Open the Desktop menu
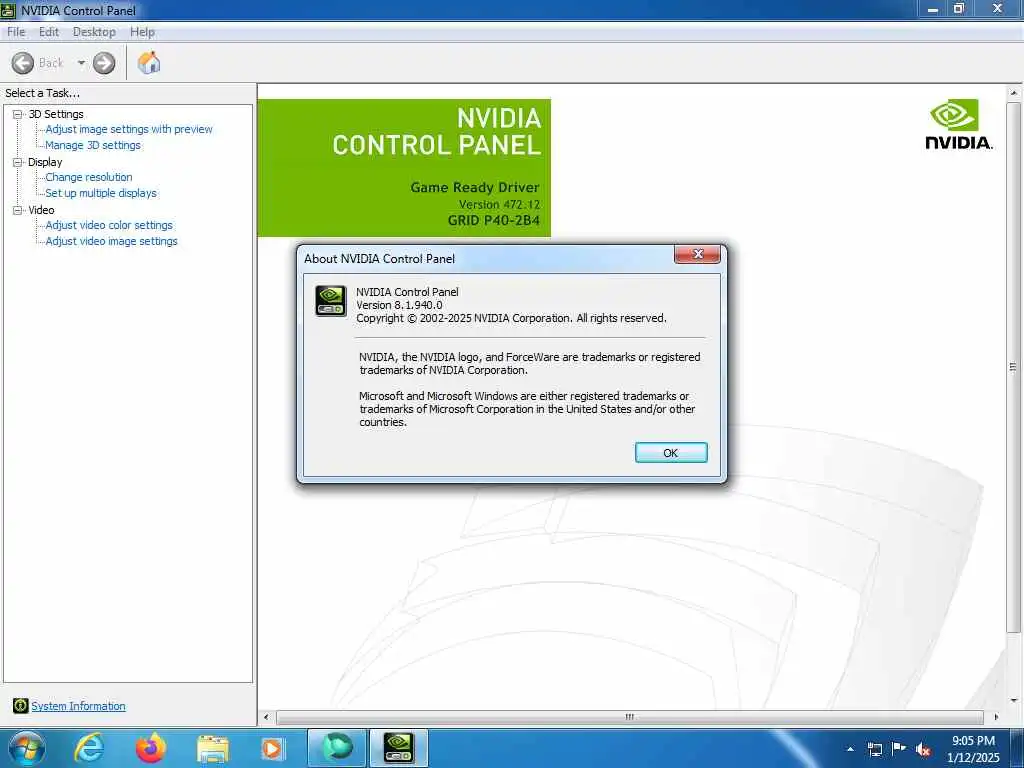Viewport: 1024px width, 768px height. pos(94,32)
